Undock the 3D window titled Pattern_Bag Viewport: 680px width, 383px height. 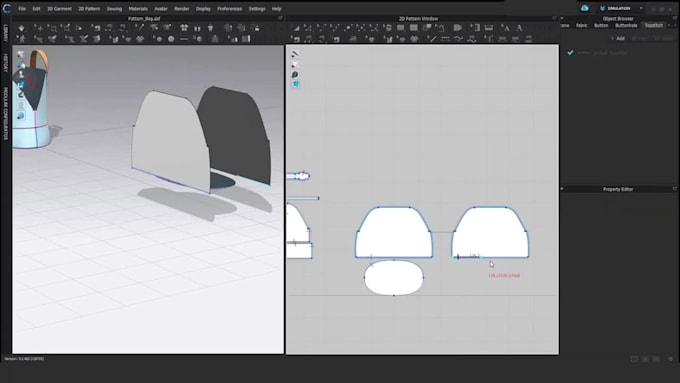coord(280,18)
